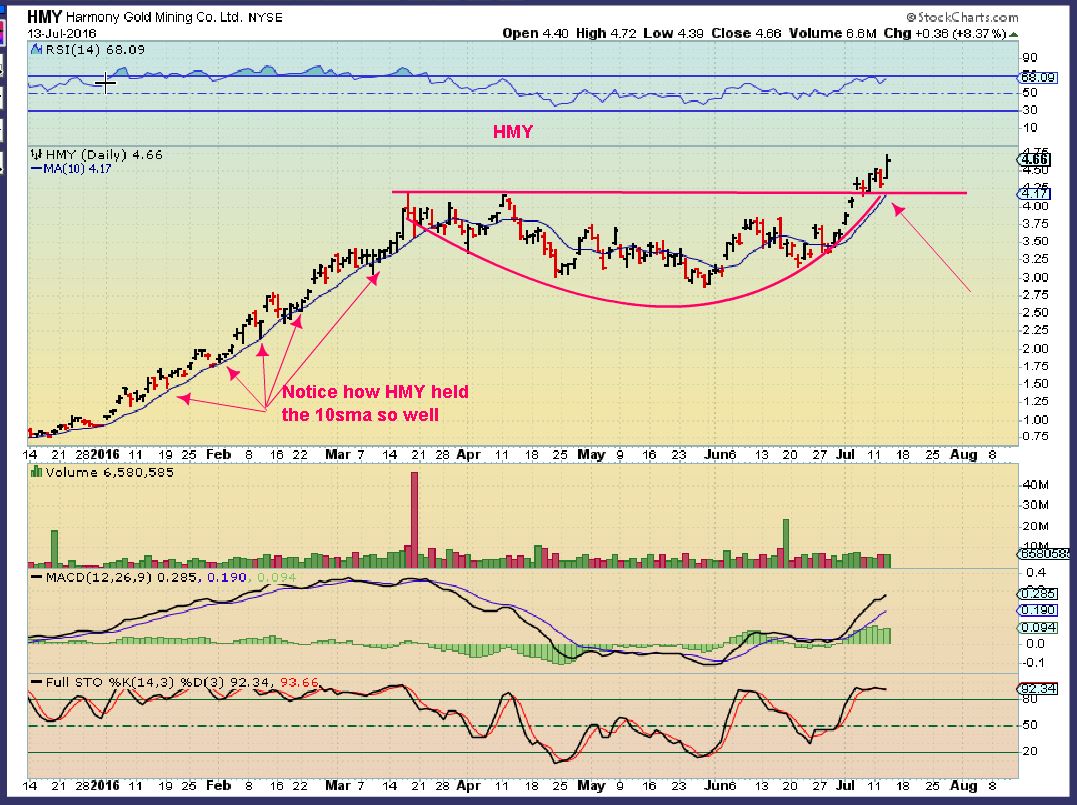Click the High 4.72 quote value

tap(606, 33)
